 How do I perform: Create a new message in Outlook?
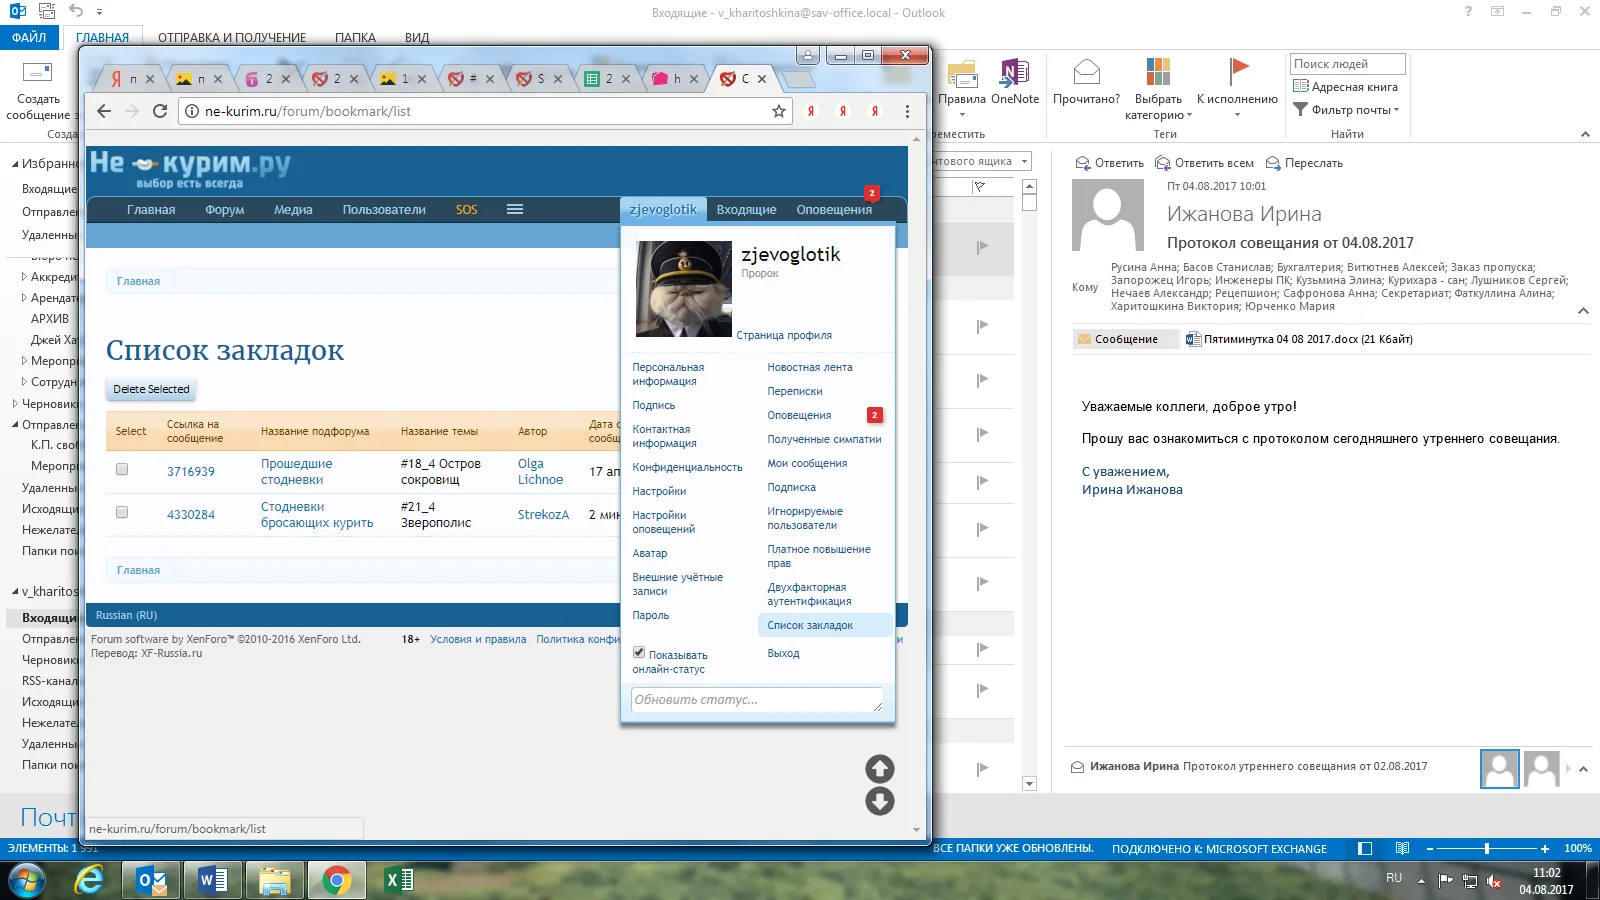(38, 91)
